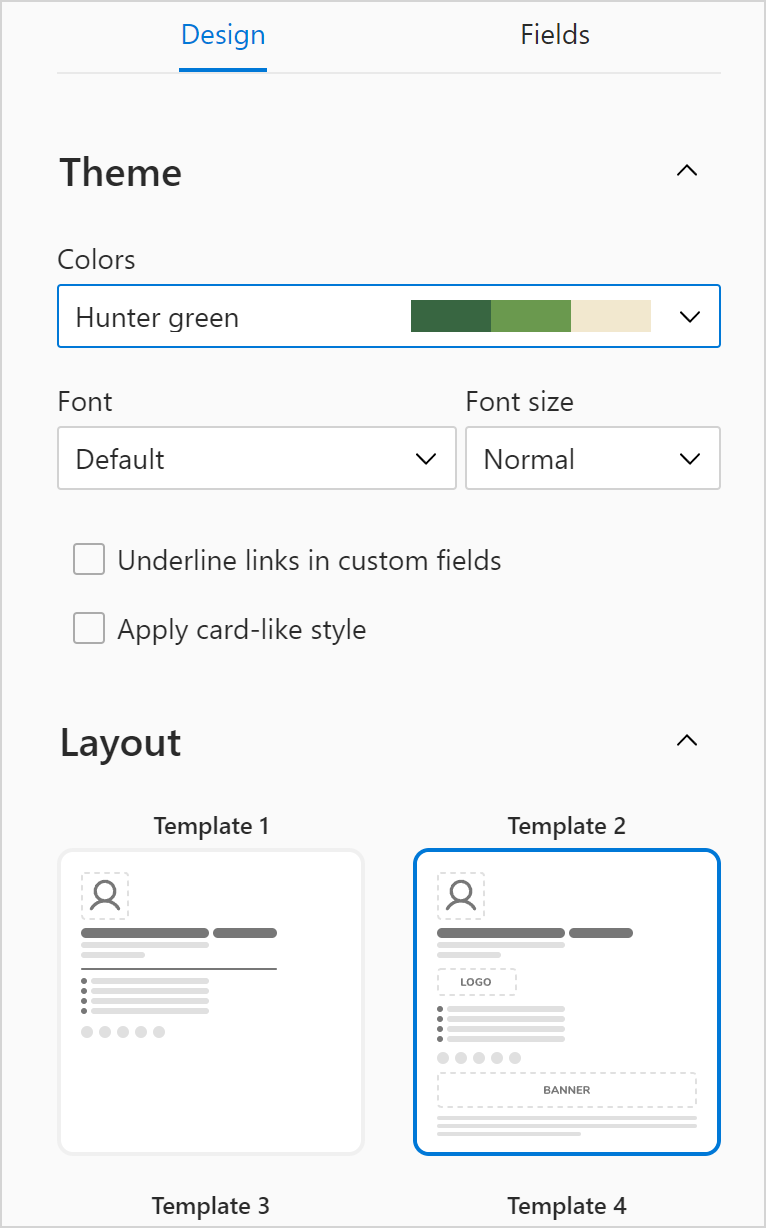
Task: Collapse the Theme section chevron
Action: [x=686, y=171]
